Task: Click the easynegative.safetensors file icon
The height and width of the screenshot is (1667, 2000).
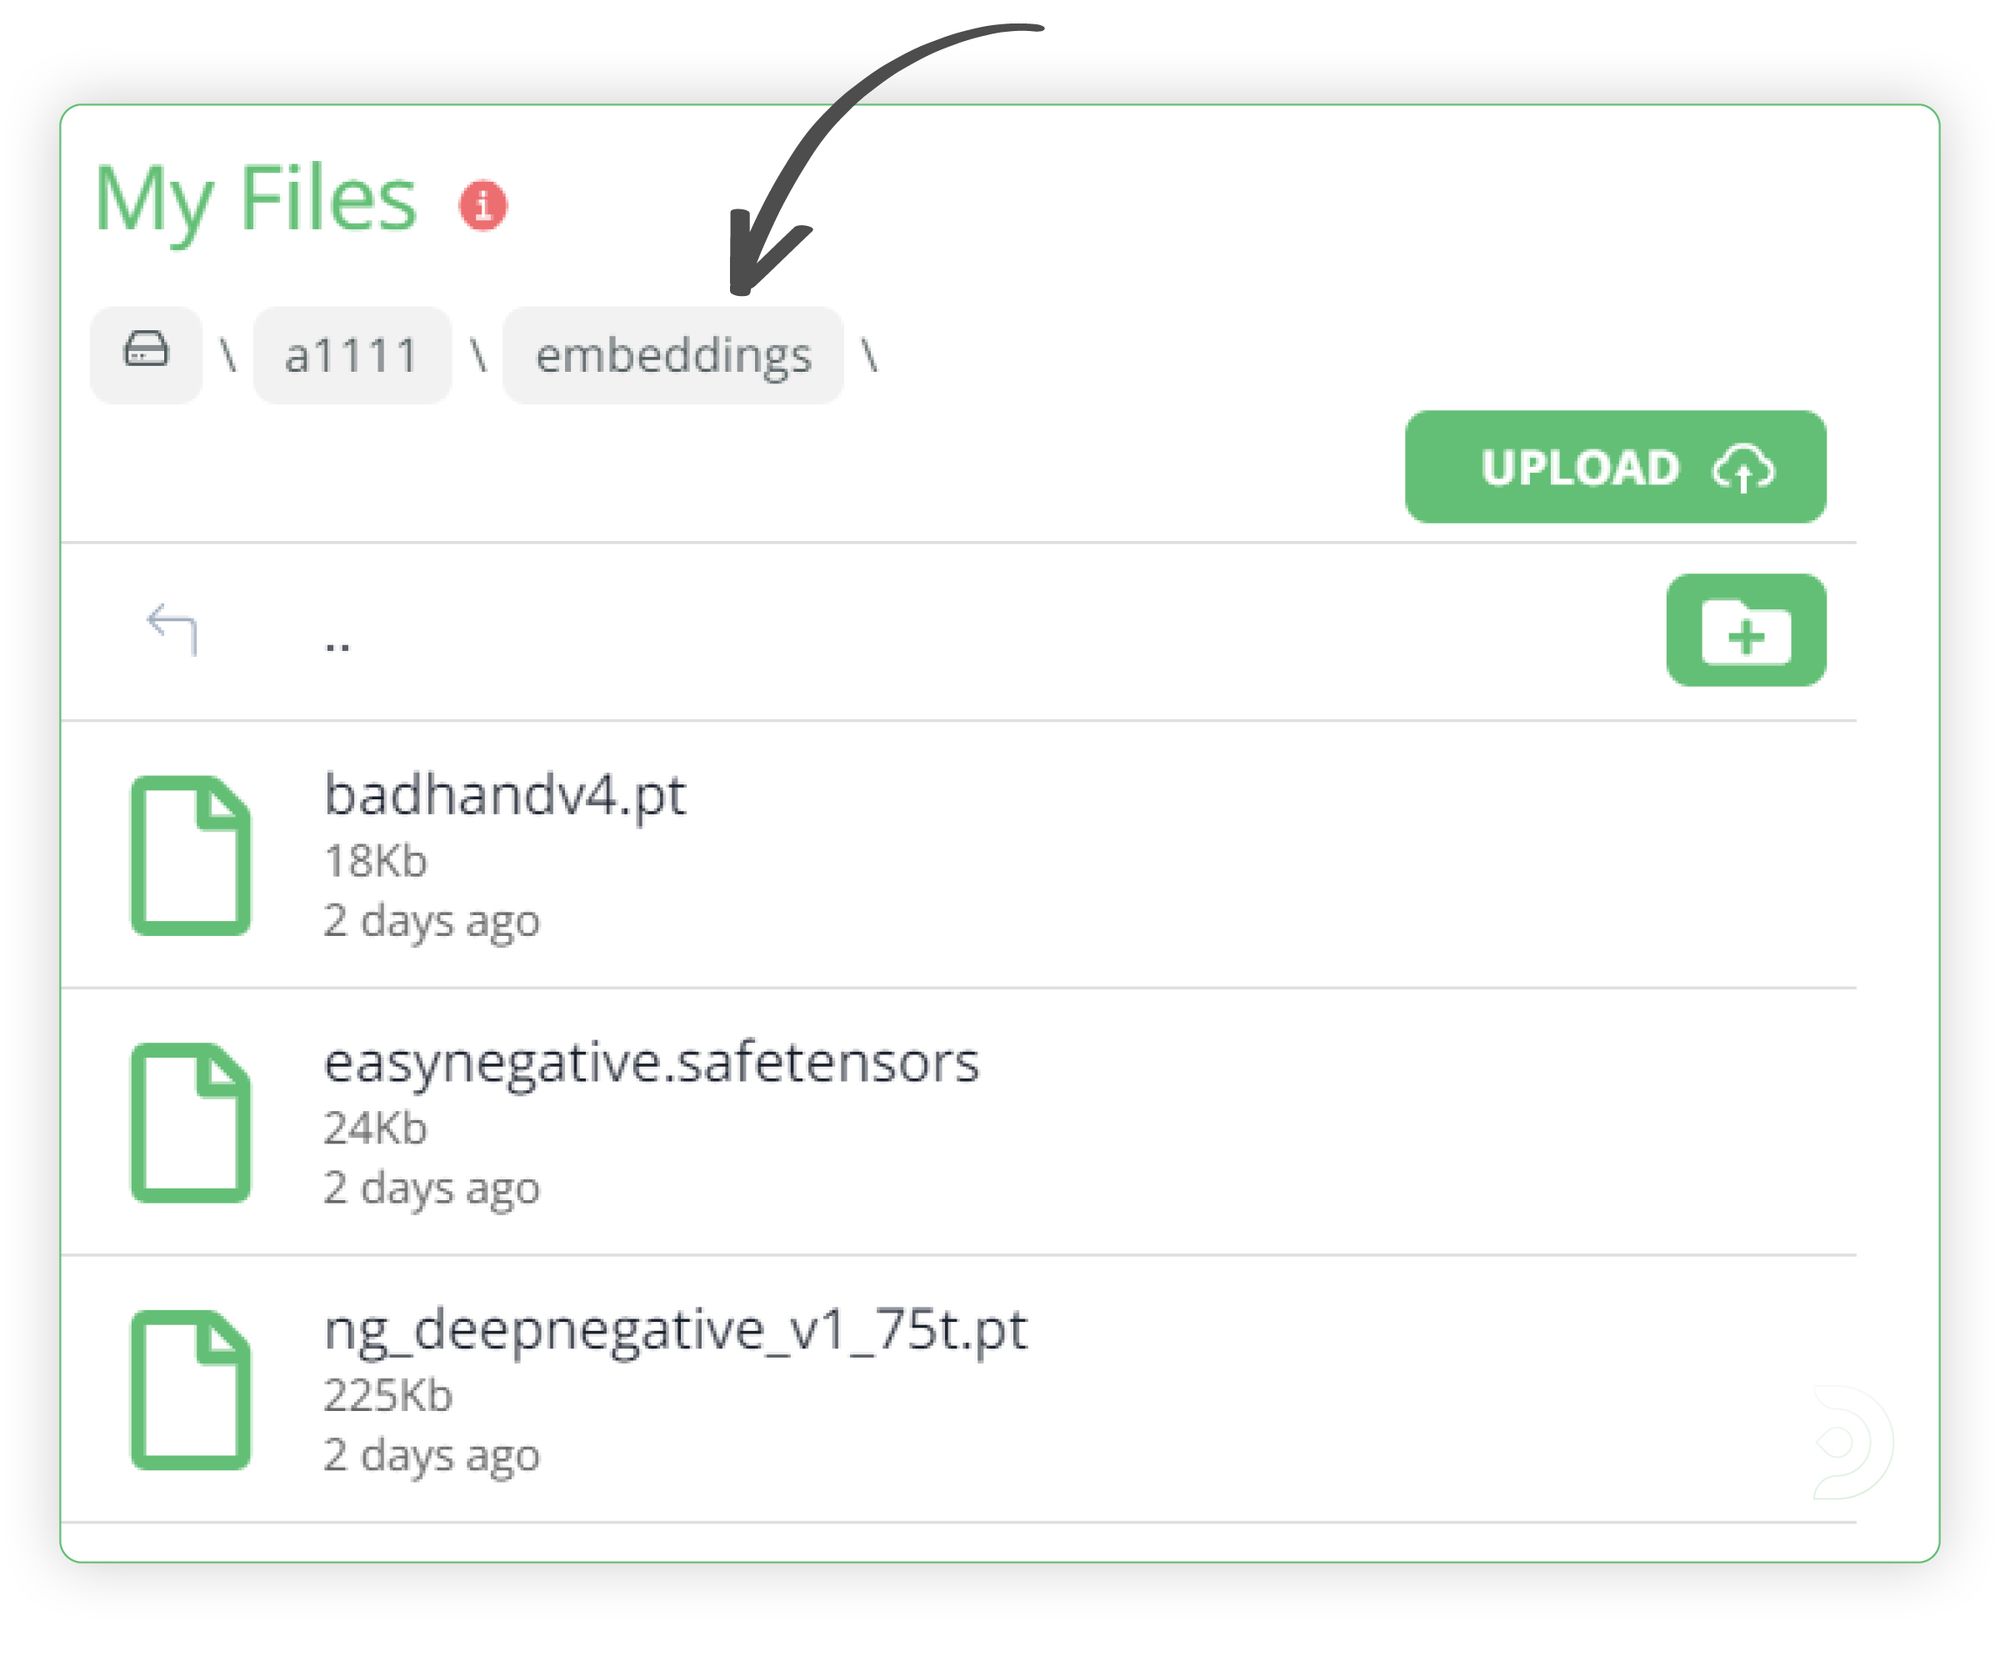Action: (190, 1122)
